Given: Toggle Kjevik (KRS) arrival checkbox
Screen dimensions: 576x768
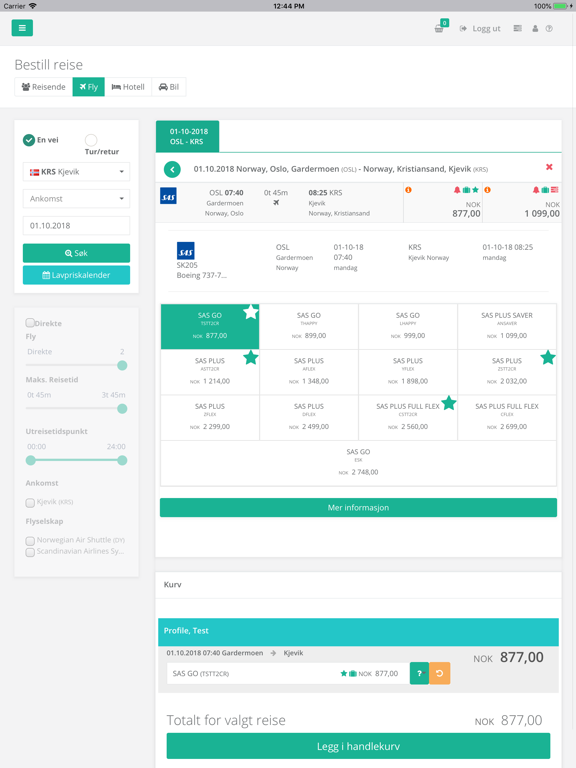Looking at the screenshot, I should 30,503.
